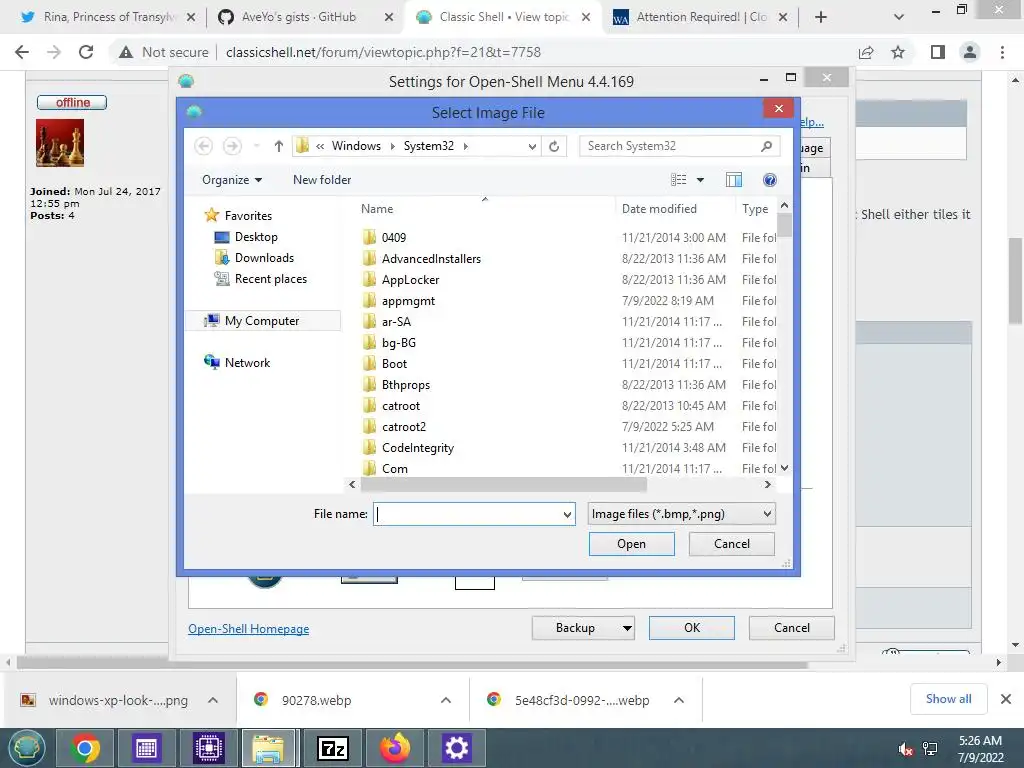Select the AdvancedInstallers folder
Image resolution: width=1024 pixels, height=768 pixels.
click(431, 259)
